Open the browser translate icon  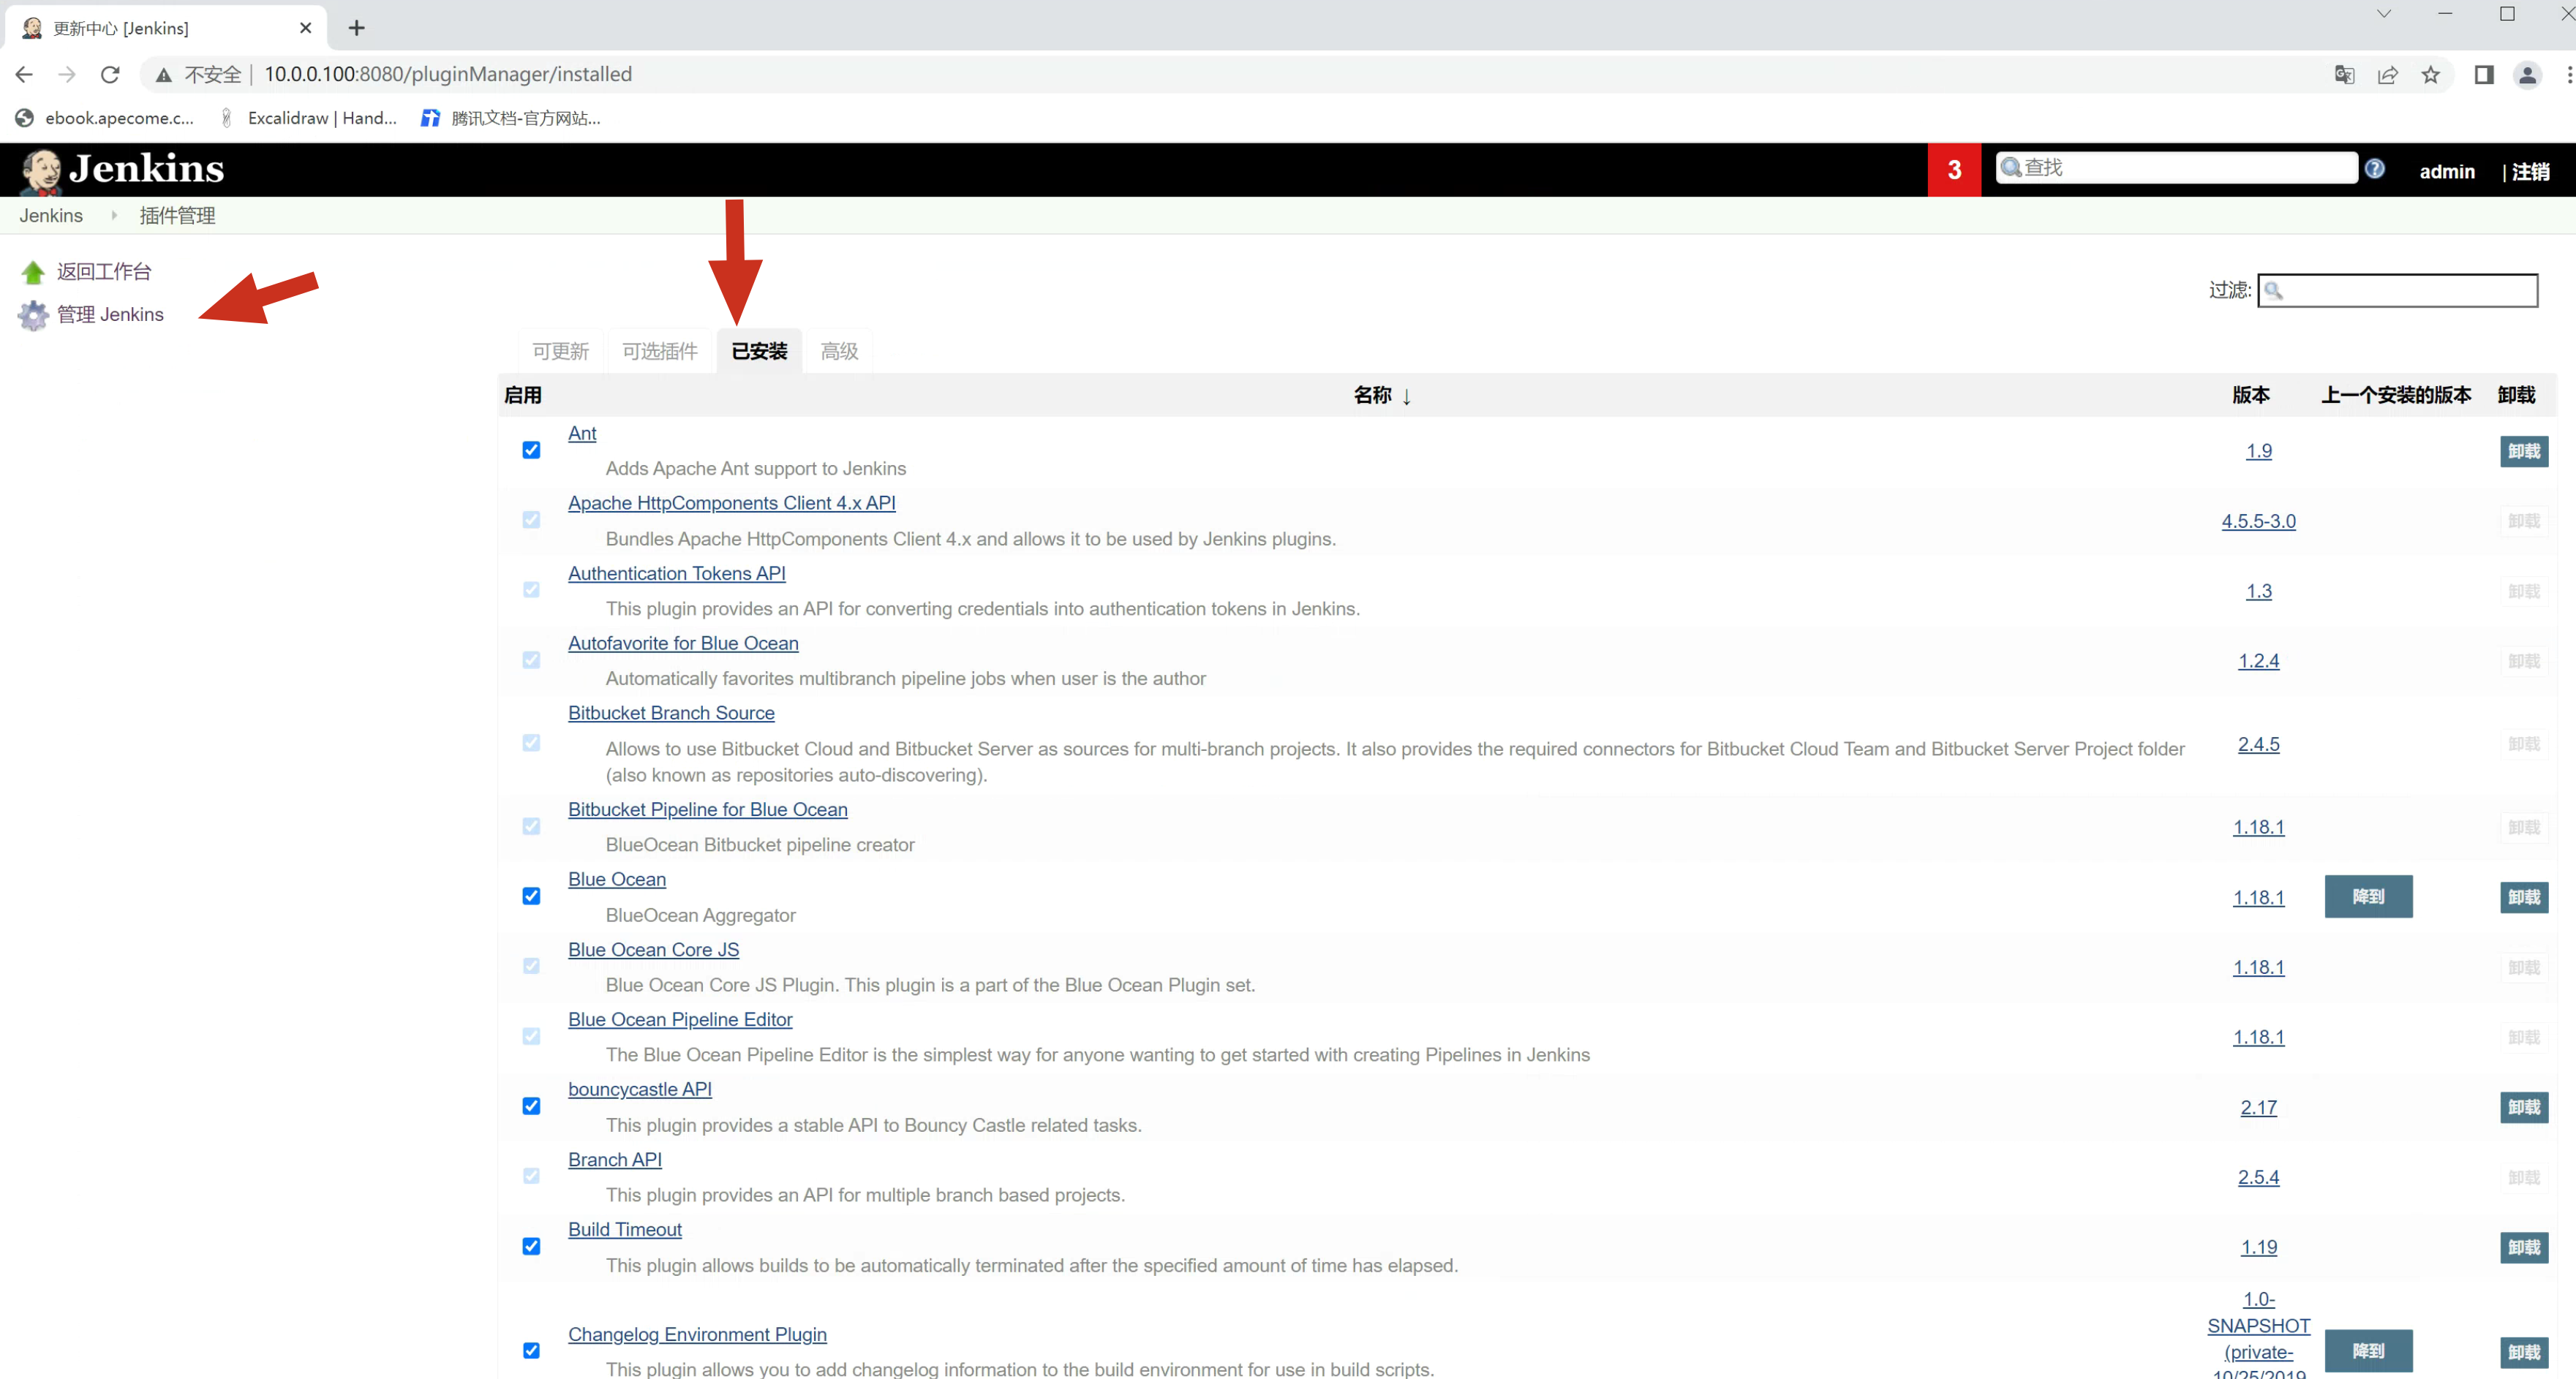tap(2344, 75)
